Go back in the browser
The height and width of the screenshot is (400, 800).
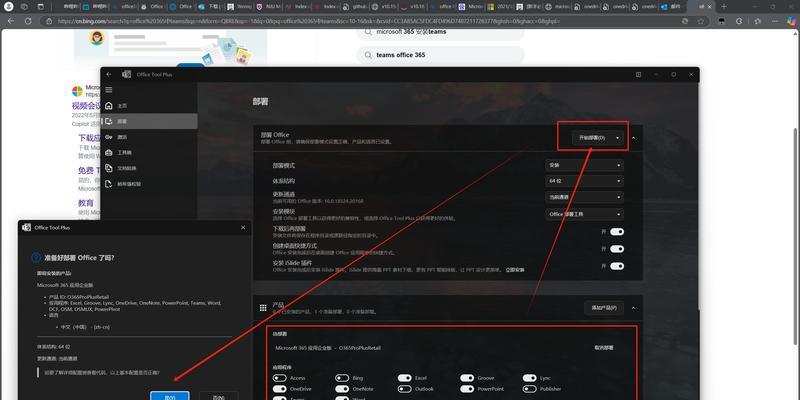[x=11, y=21]
